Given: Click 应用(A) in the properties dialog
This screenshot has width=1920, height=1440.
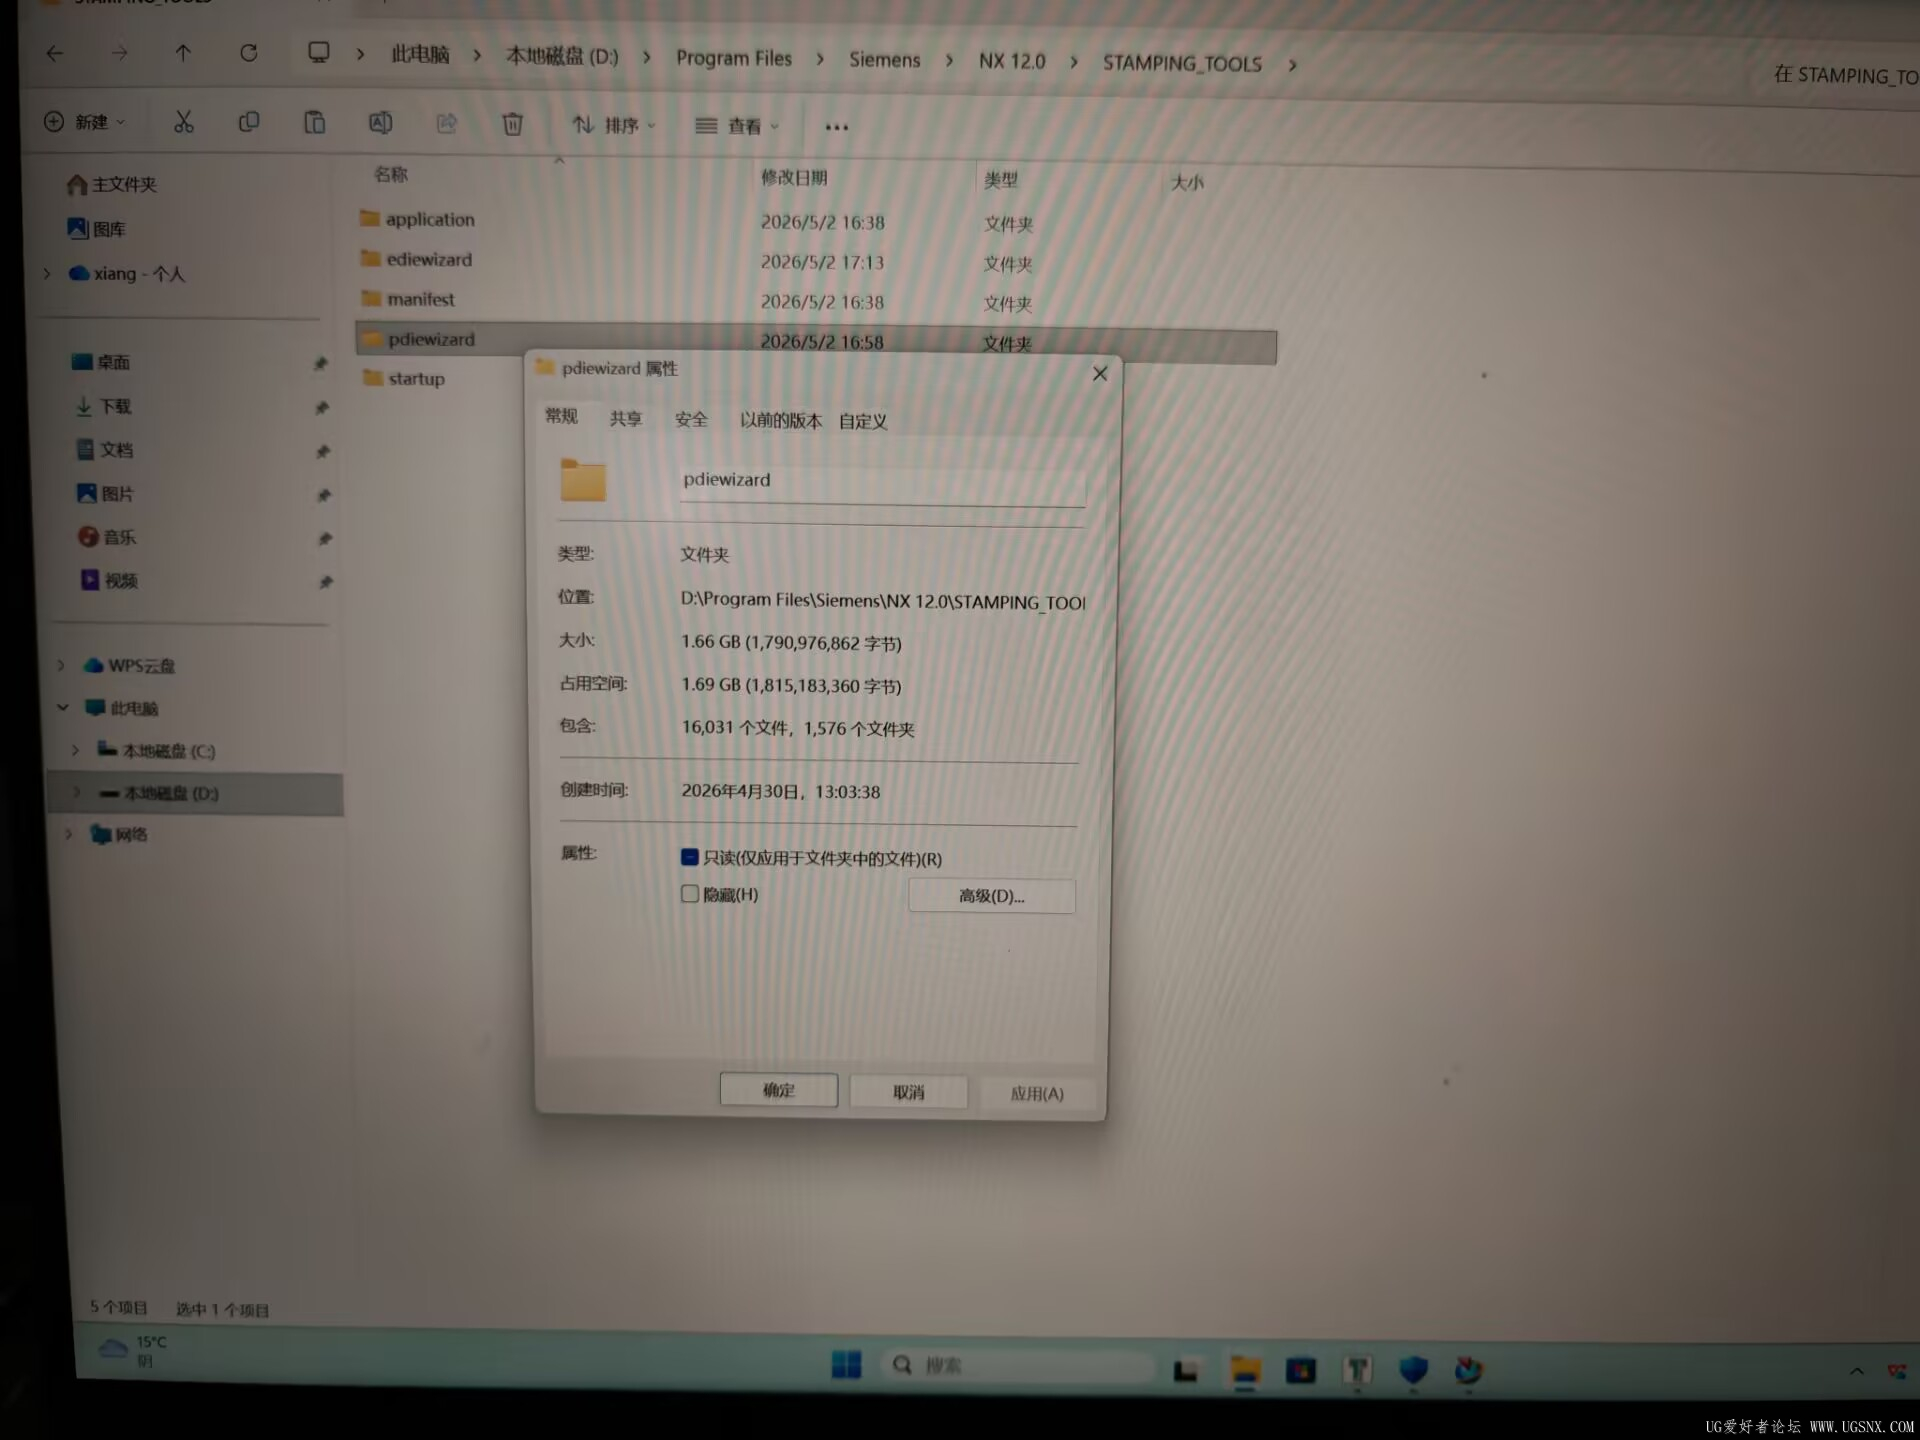Looking at the screenshot, I should tap(1037, 1094).
